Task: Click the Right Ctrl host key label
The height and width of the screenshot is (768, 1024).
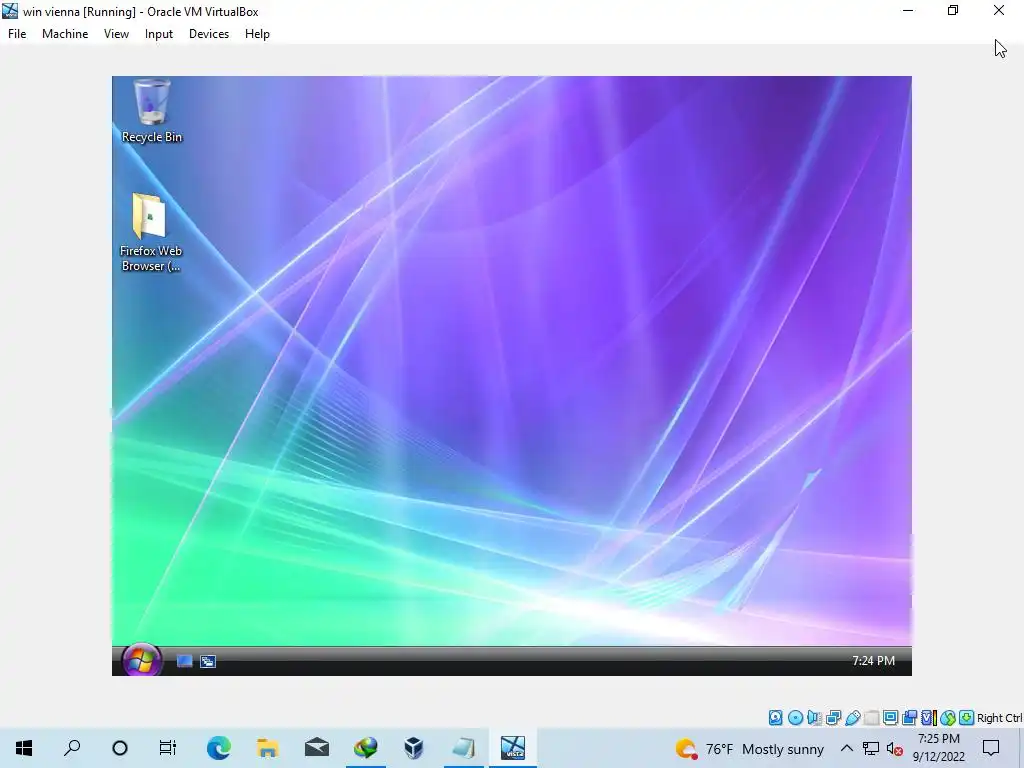Action: tap(999, 718)
